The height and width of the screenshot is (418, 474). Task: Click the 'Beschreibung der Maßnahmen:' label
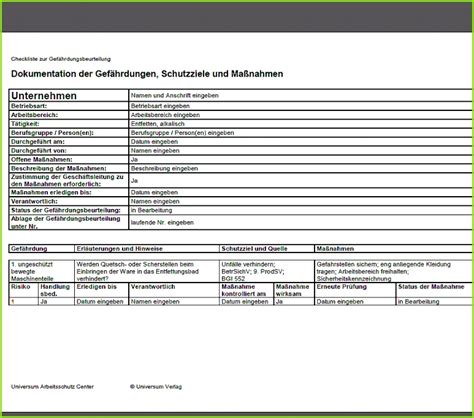(59, 169)
